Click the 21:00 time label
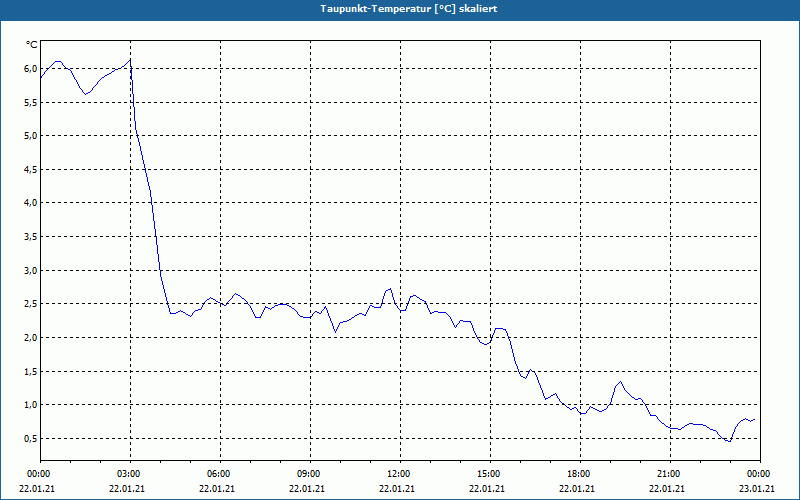 tap(669, 474)
